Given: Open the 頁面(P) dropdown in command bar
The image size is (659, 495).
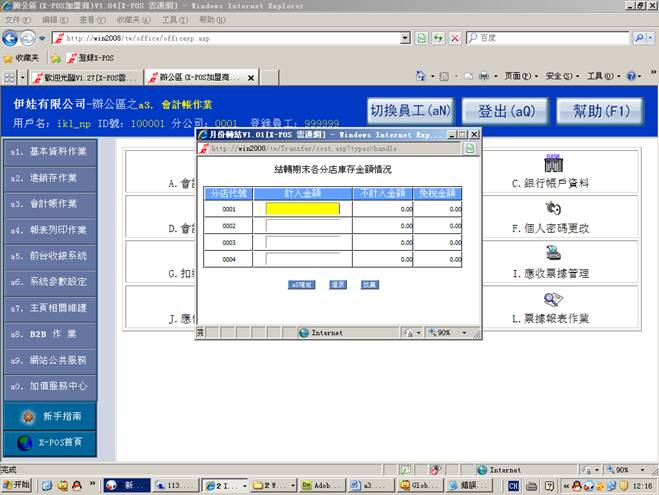Looking at the screenshot, I should [x=518, y=76].
